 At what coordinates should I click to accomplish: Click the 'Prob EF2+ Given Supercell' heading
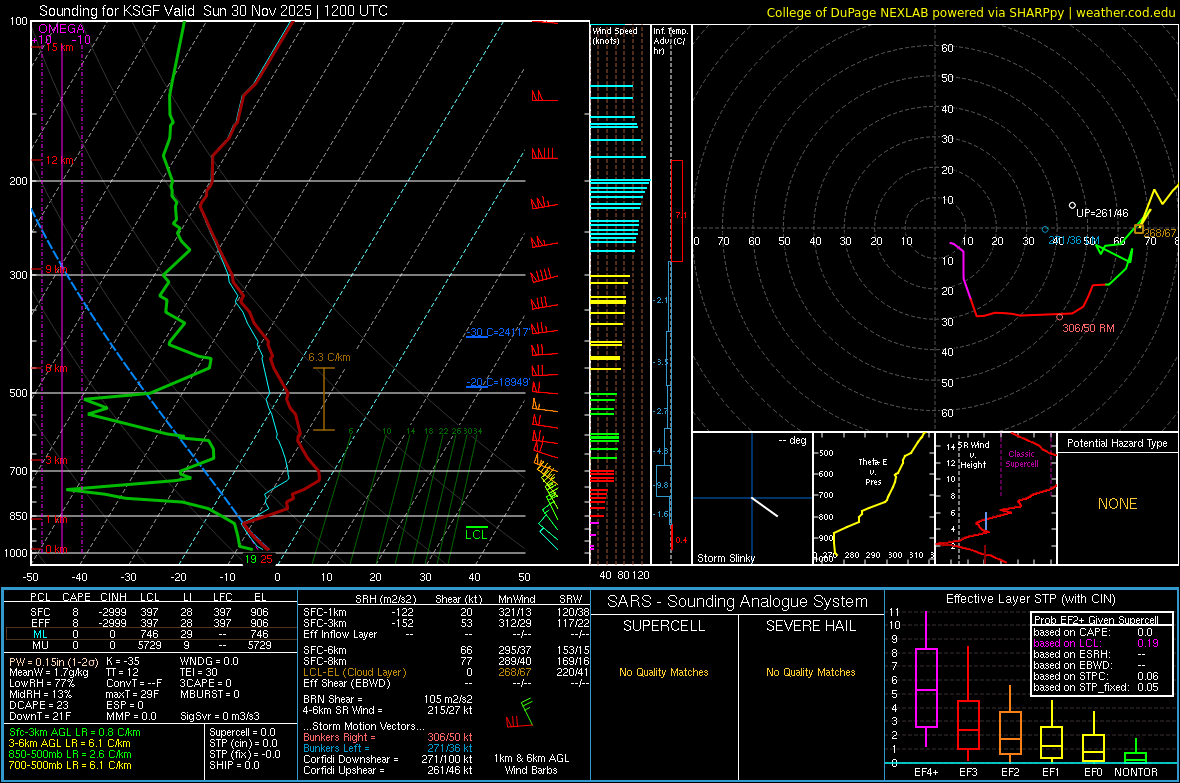coord(1095,620)
